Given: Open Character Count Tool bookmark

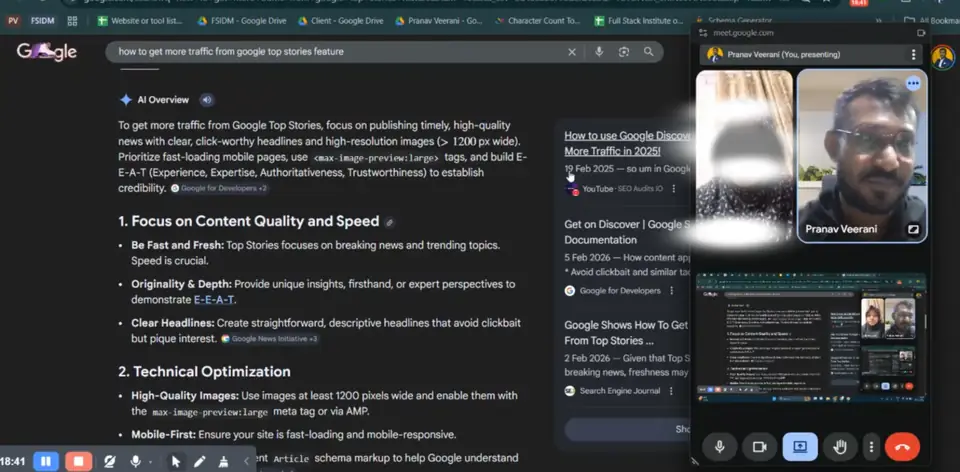Looking at the screenshot, I should (538, 21).
